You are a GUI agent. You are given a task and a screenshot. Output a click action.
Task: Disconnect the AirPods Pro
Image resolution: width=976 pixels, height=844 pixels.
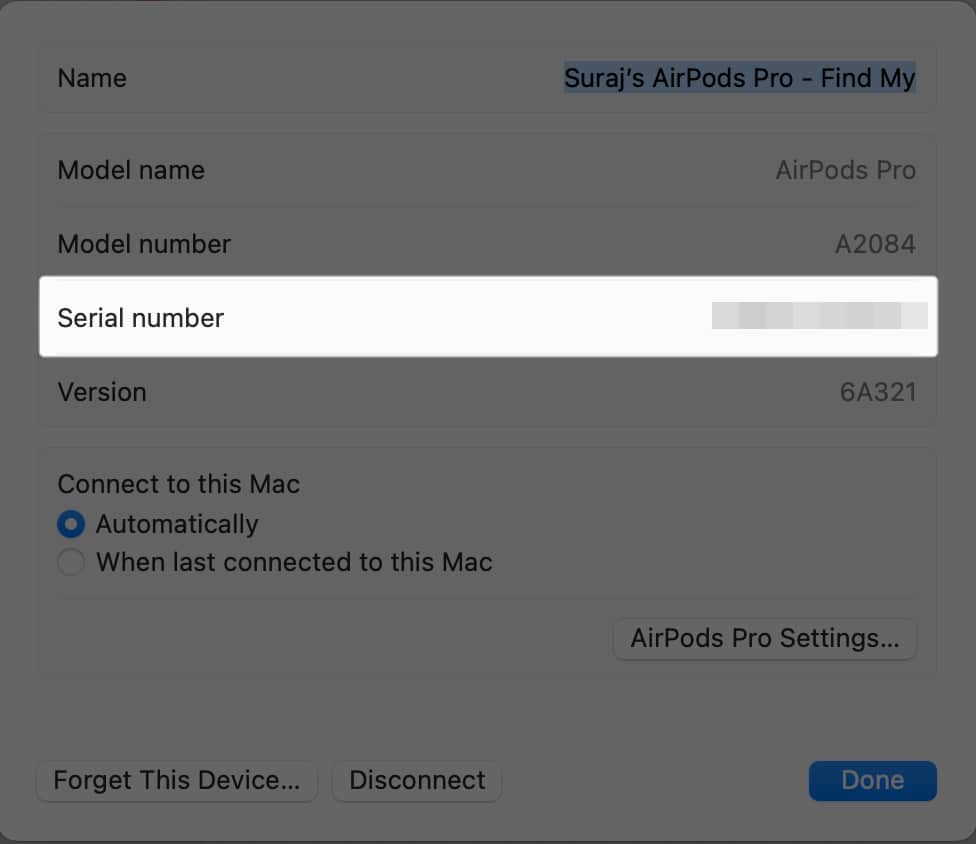point(417,781)
